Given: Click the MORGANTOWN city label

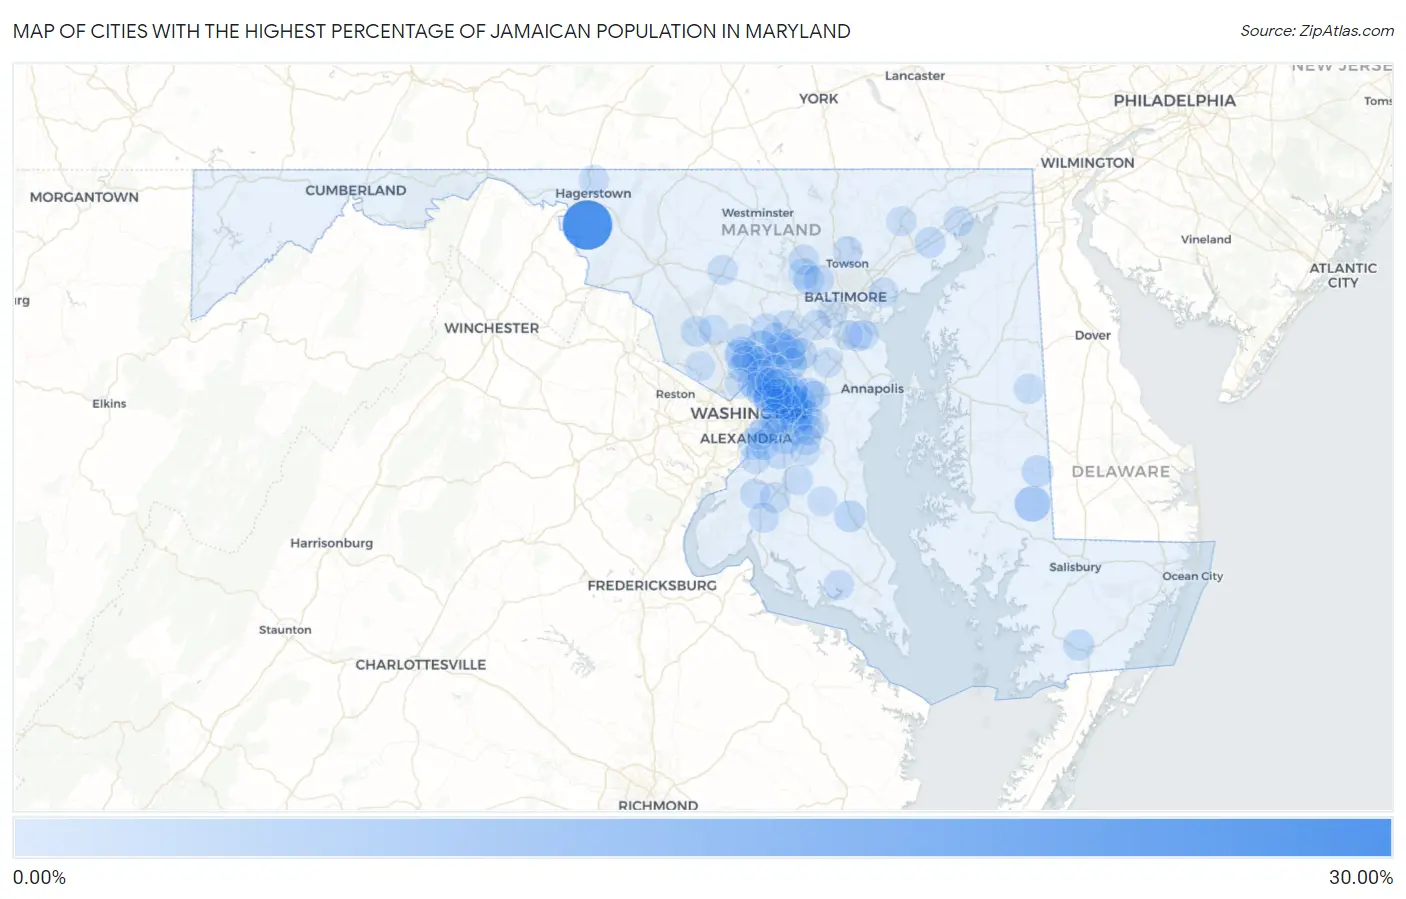Looking at the screenshot, I should point(84,197).
